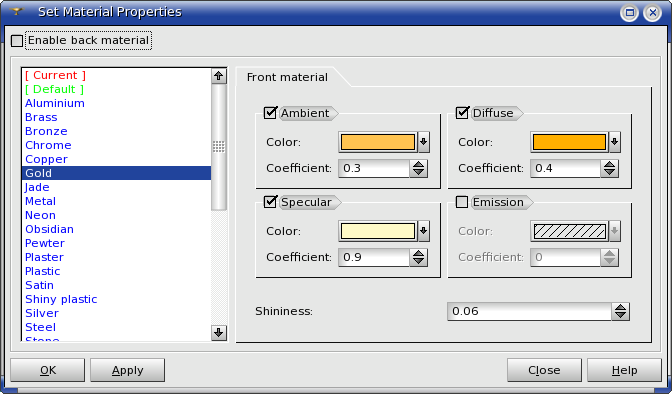672x394 pixels.
Task: Open the Ambient color dropdown arrow
Action: pos(423,142)
